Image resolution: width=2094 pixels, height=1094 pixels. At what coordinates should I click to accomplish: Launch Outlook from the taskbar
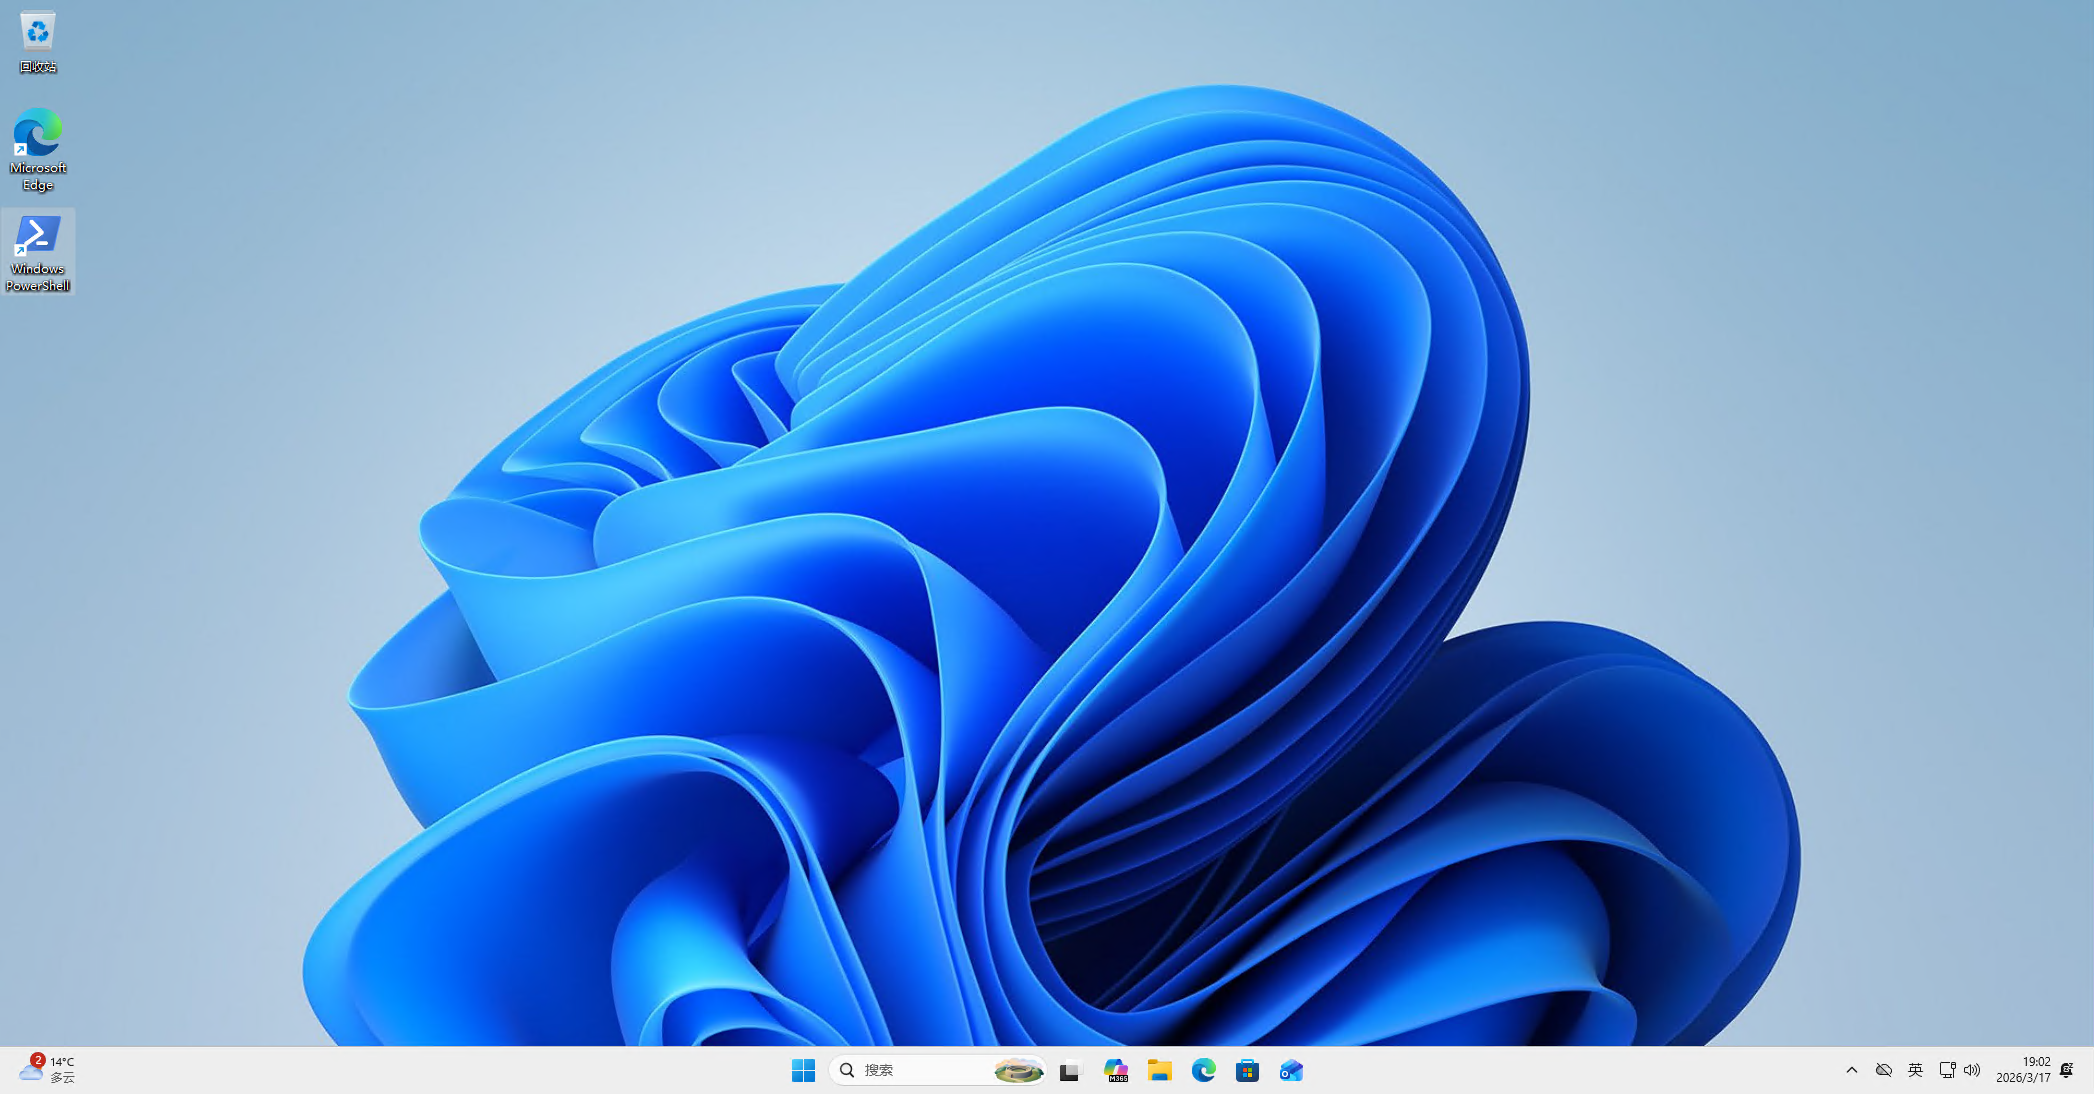click(1290, 1070)
